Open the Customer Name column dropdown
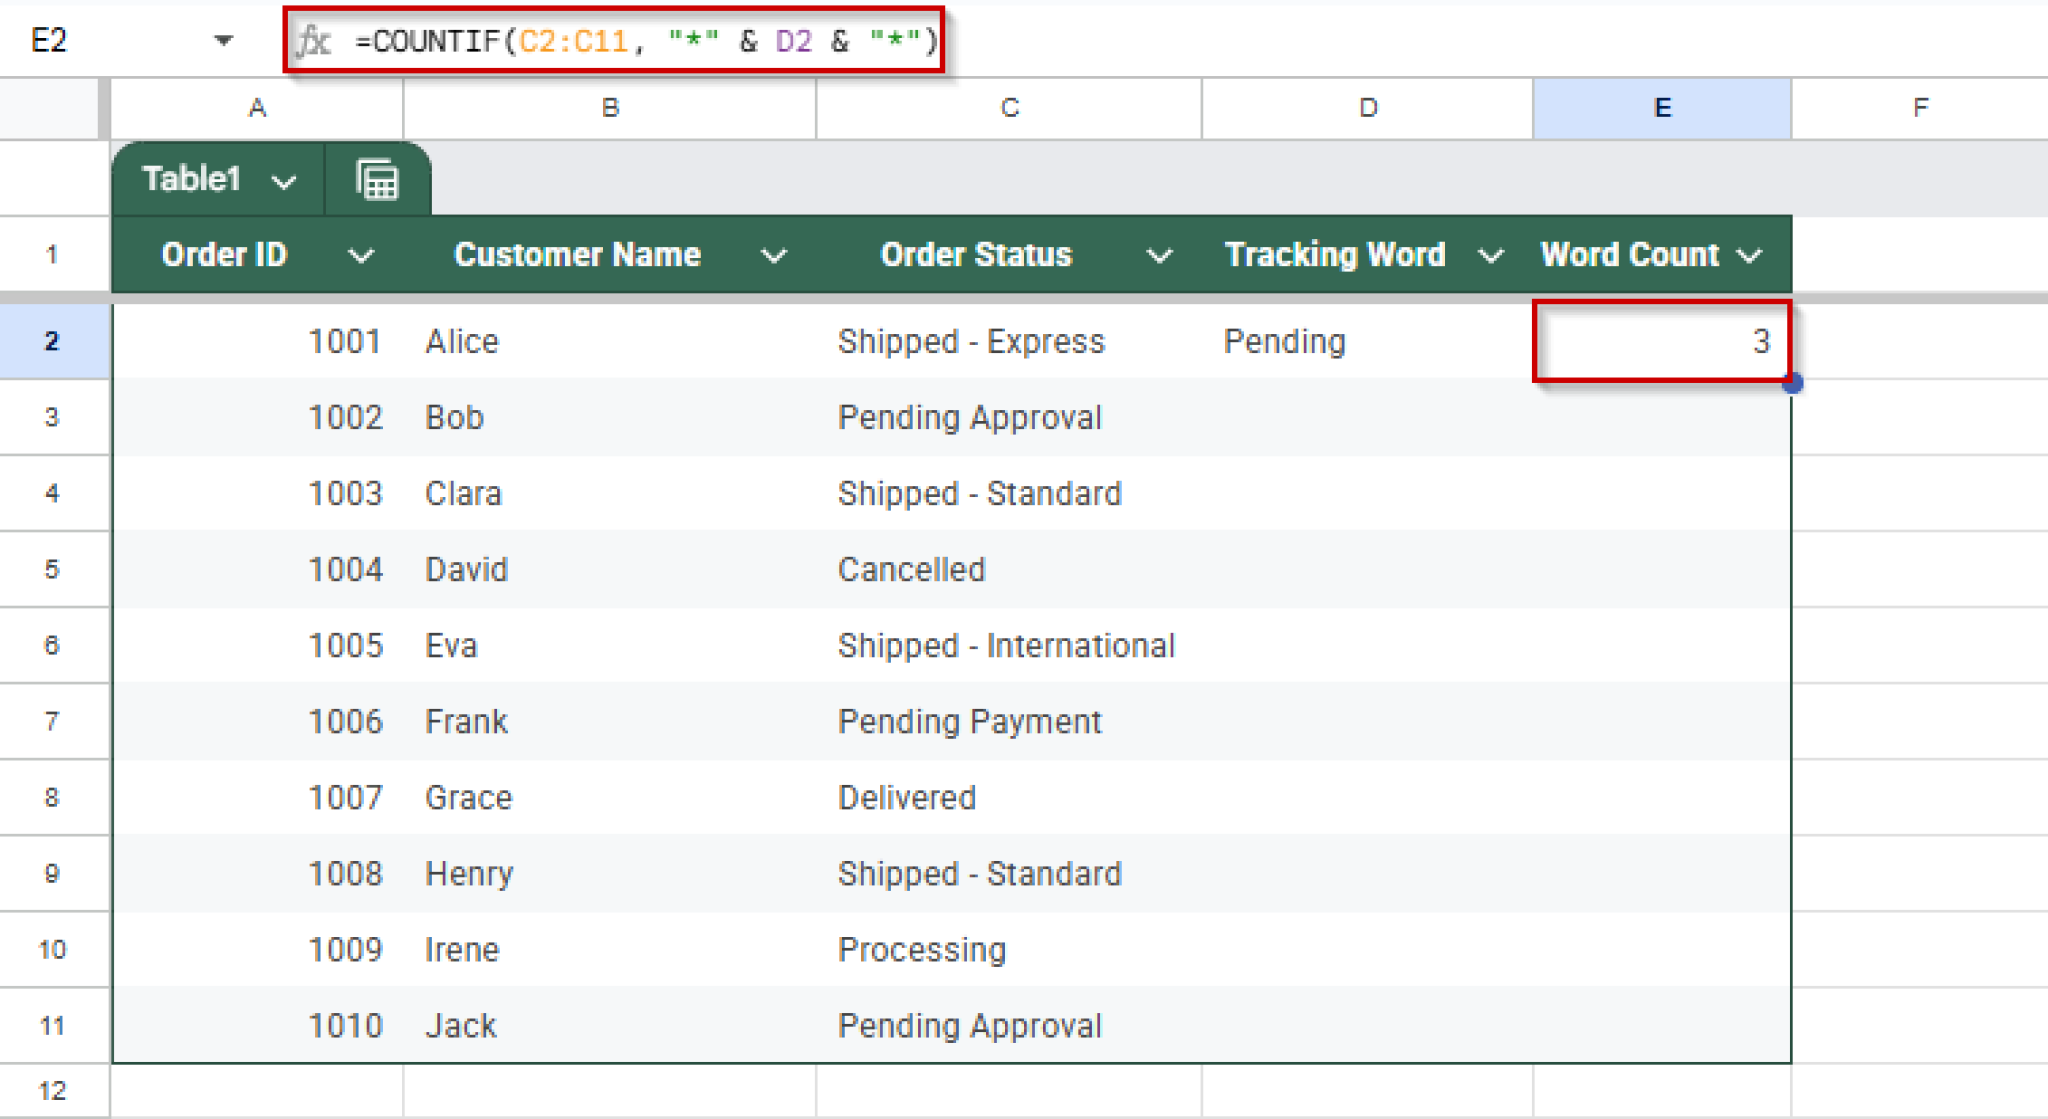Image resolution: width=2048 pixels, height=1119 pixels. pos(773,255)
